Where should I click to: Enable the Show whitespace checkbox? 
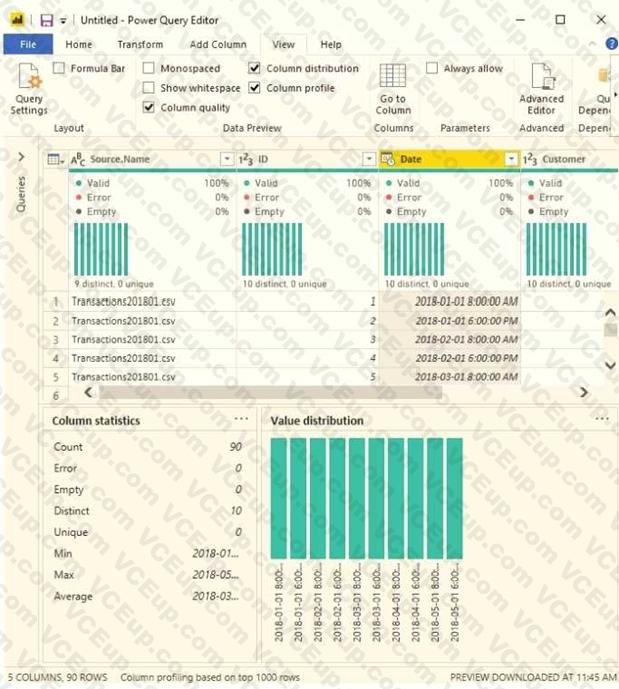point(148,88)
